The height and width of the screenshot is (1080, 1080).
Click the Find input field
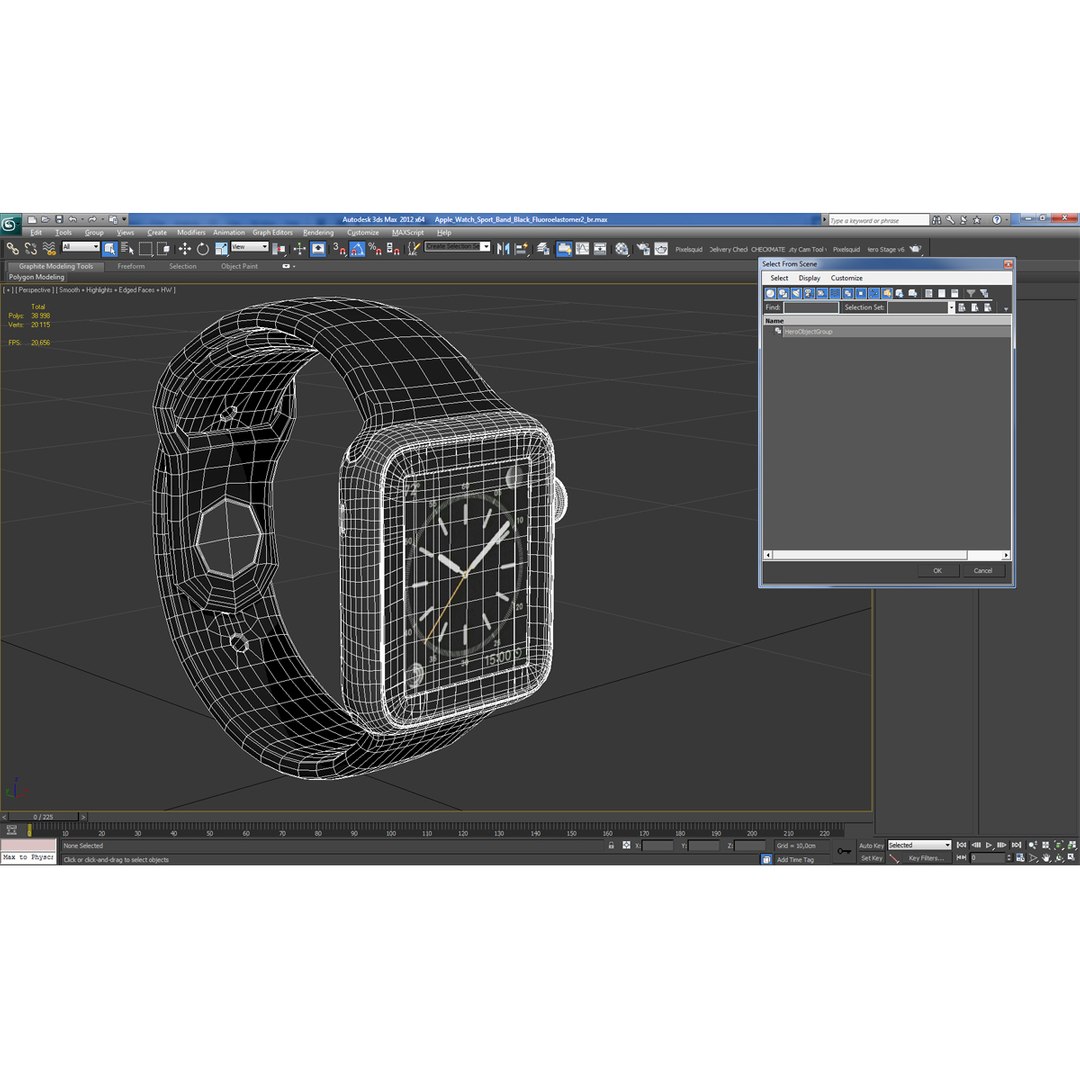click(811, 308)
